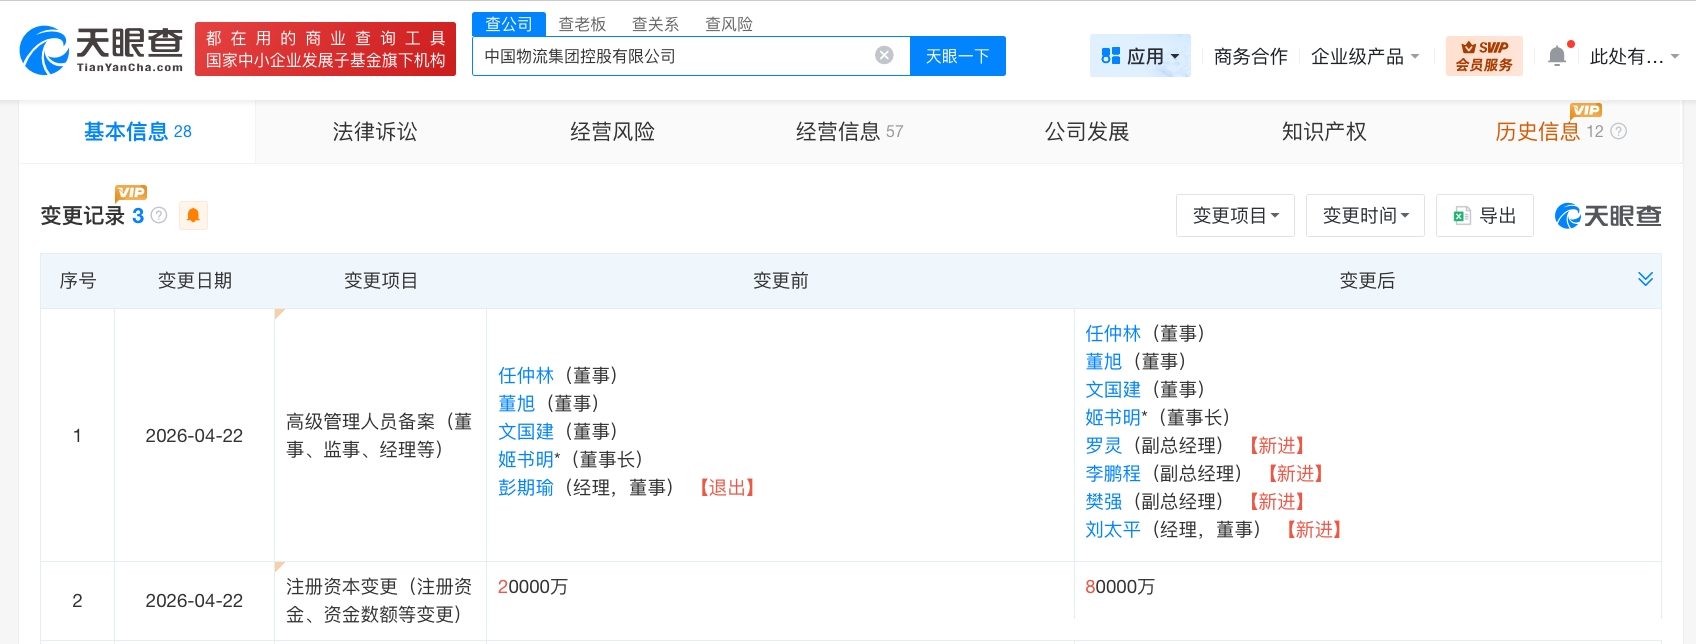Open 彭期瑜 person link in 变更前
This screenshot has height=644, width=1696.
point(526,488)
